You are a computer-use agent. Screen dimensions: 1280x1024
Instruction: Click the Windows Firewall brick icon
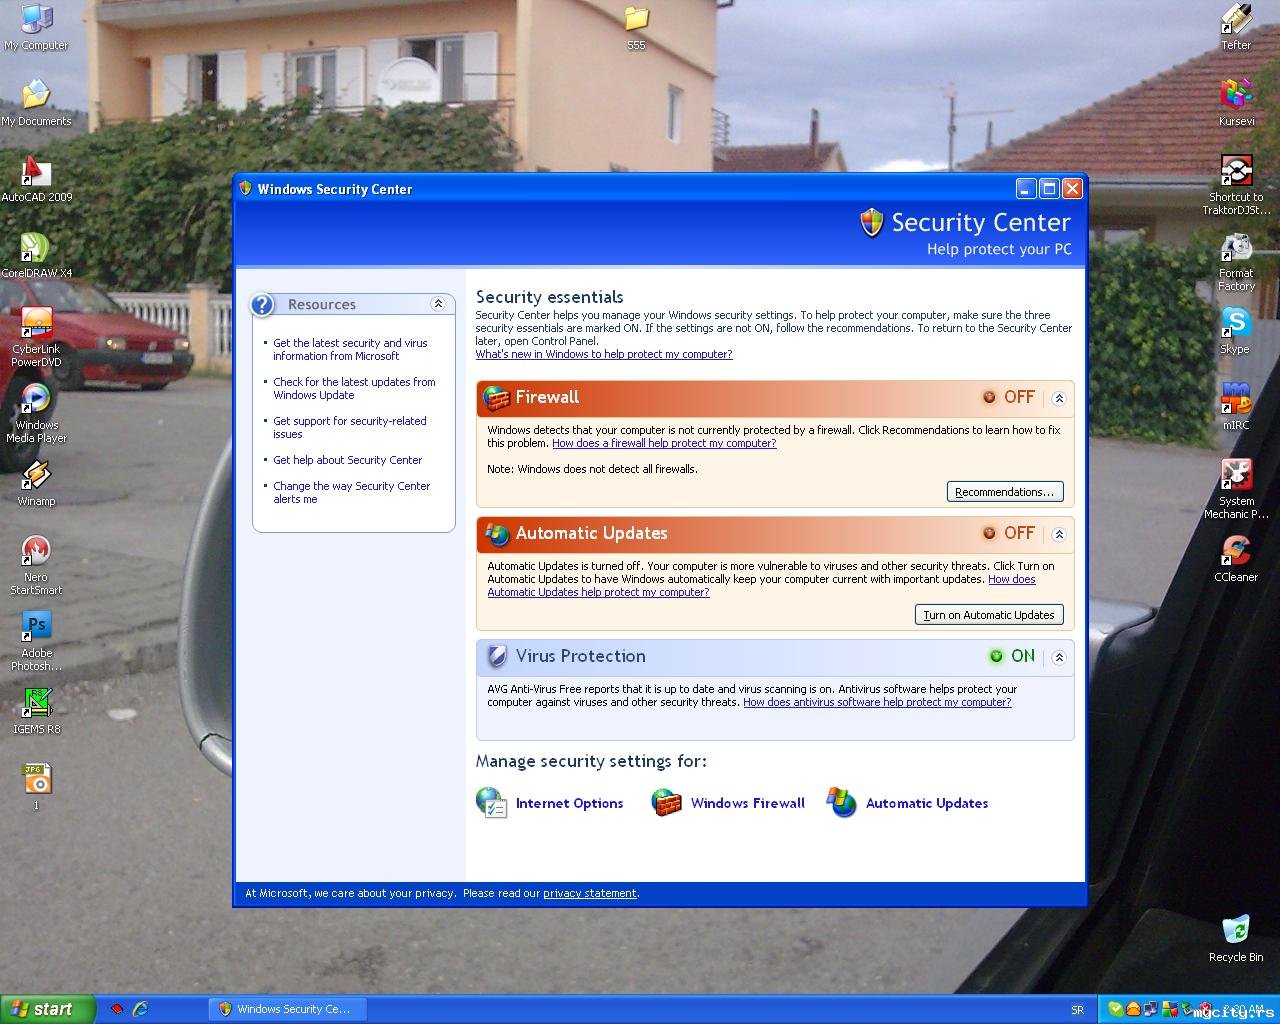click(666, 802)
